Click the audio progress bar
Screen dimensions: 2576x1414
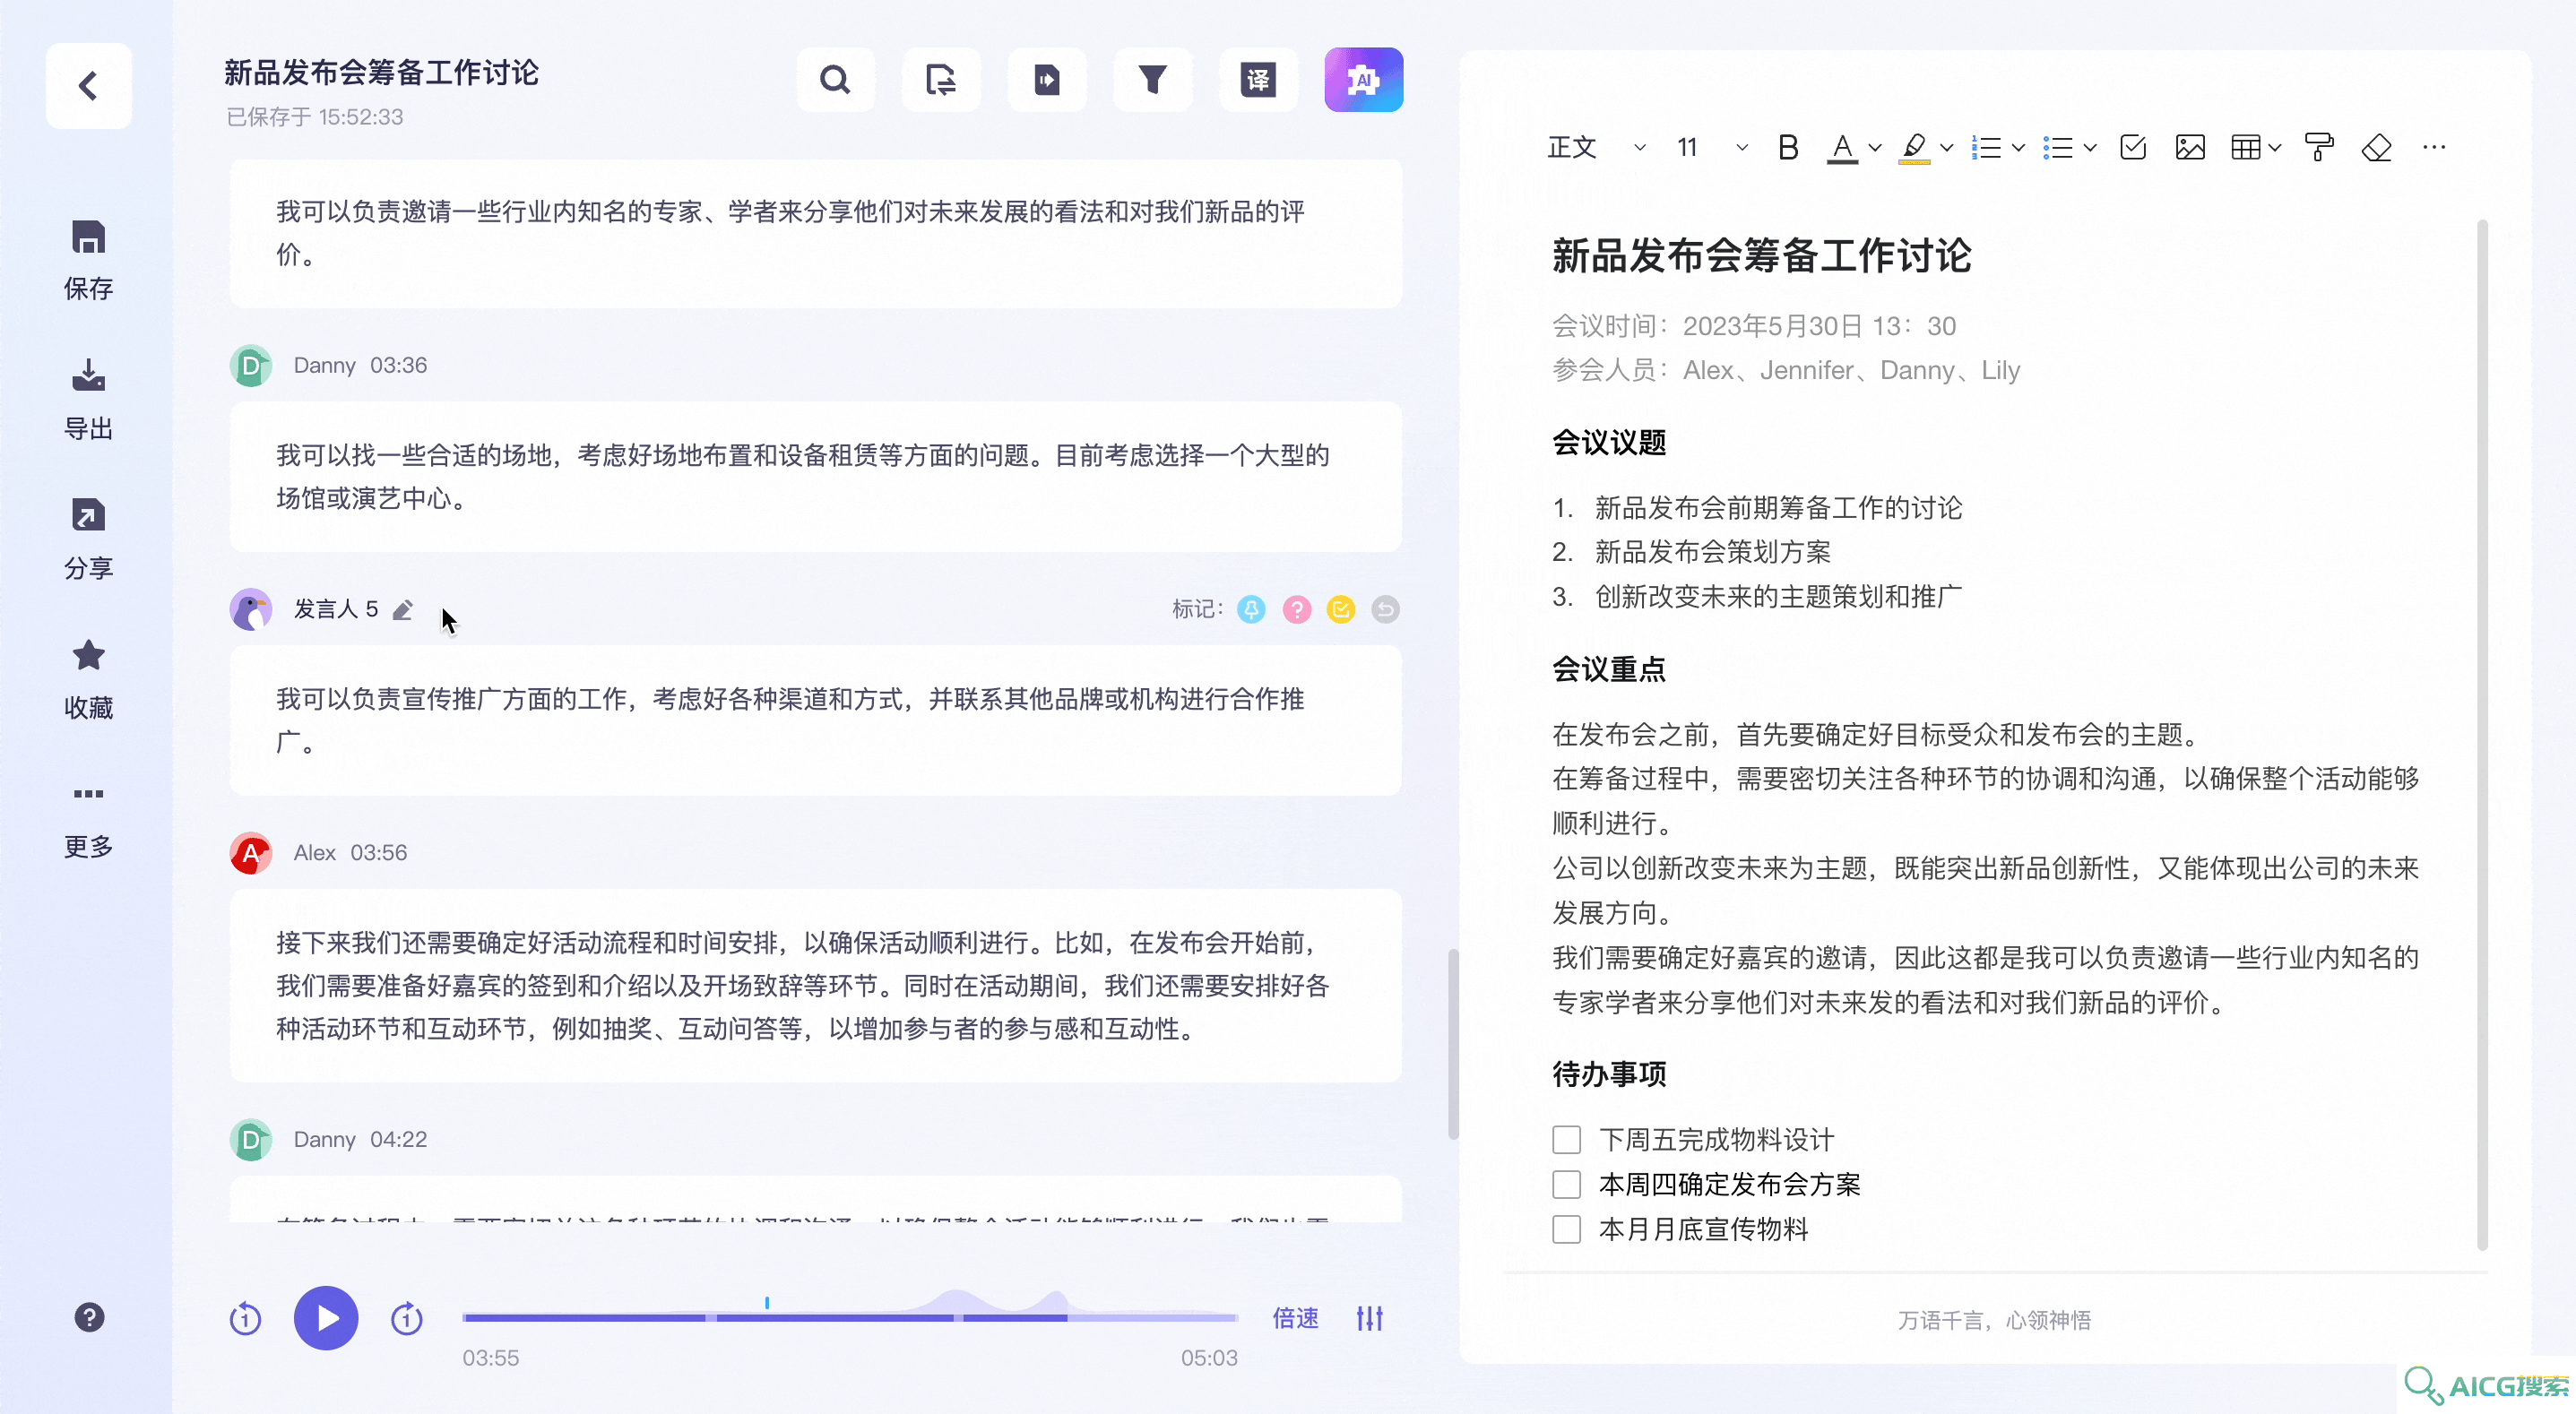coord(850,1318)
